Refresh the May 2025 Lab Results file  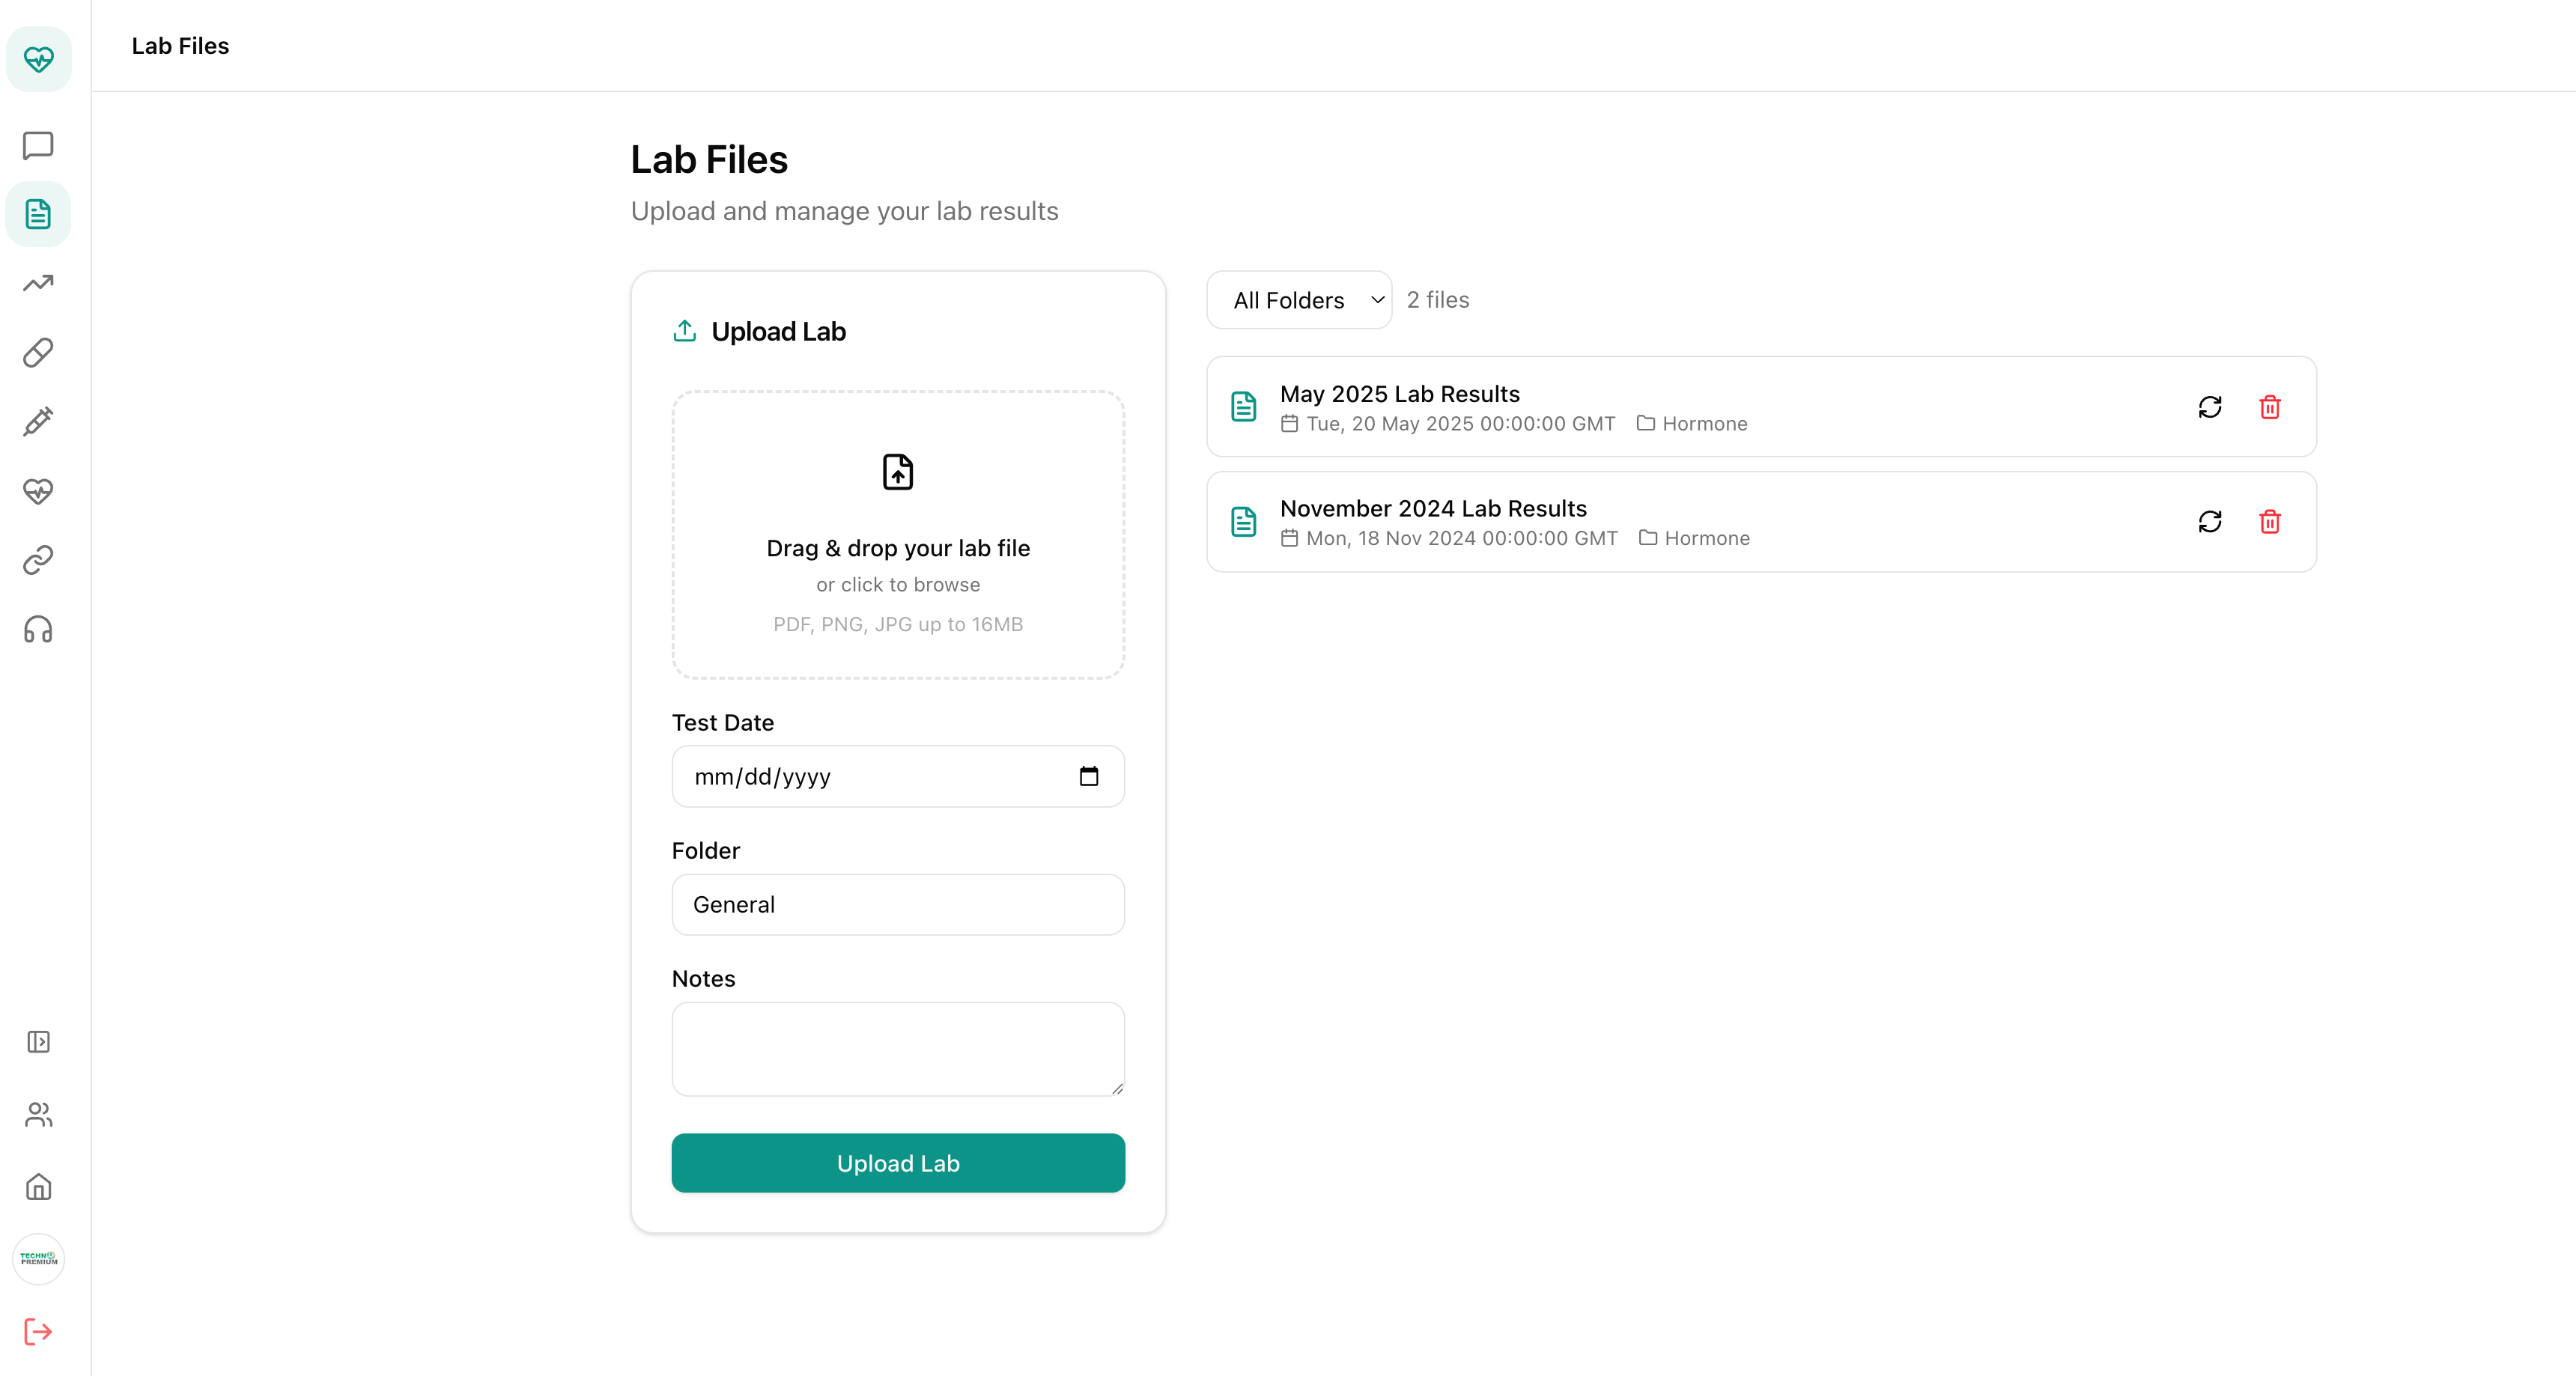pos(2211,407)
